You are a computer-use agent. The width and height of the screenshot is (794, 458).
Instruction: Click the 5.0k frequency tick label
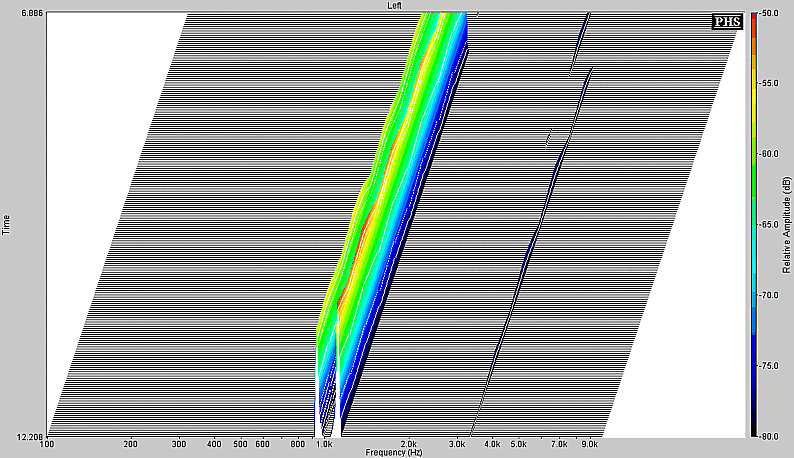[x=518, y=444]
